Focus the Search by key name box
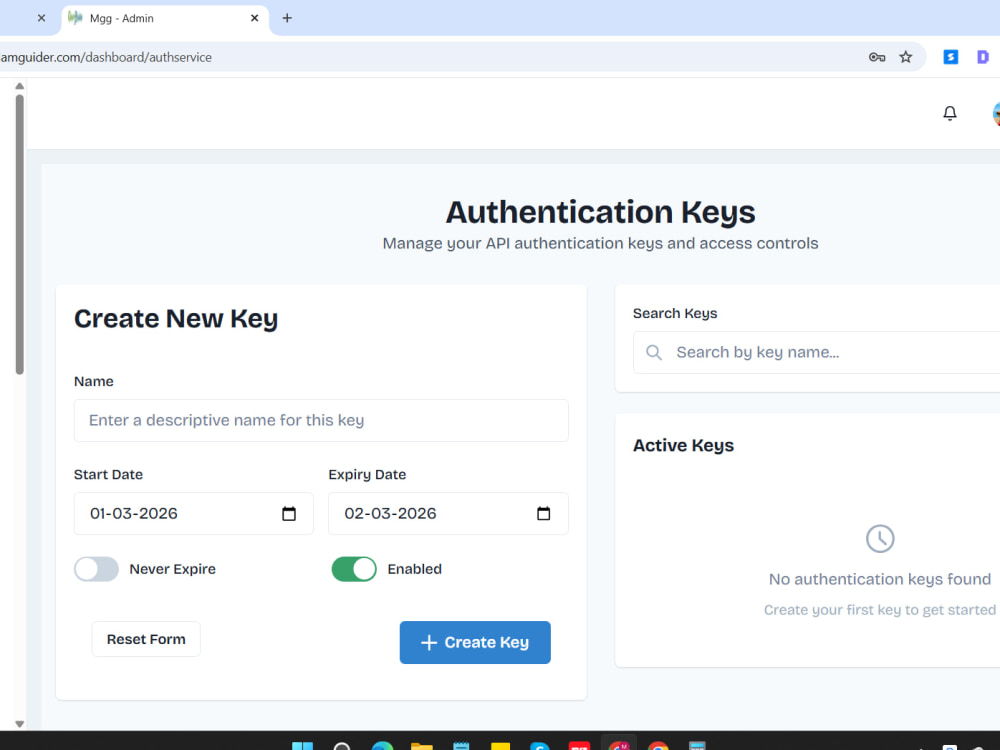 point(816,352)
